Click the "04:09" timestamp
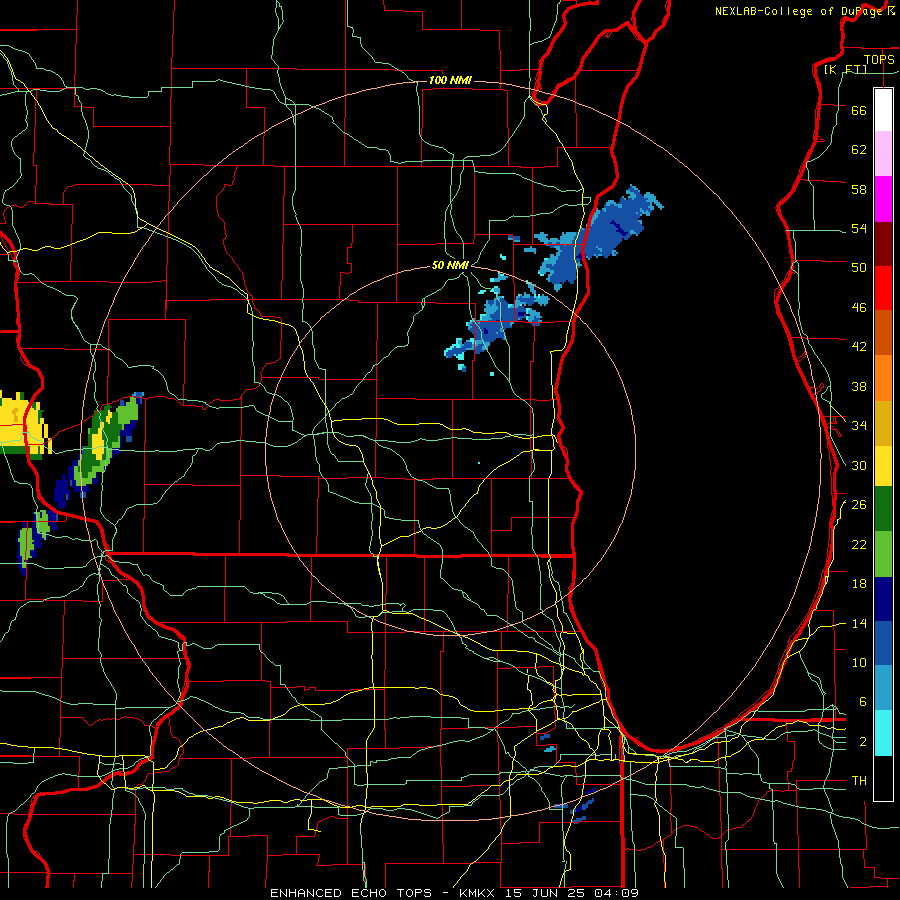900x900 pixels. [x=618, y=893]
